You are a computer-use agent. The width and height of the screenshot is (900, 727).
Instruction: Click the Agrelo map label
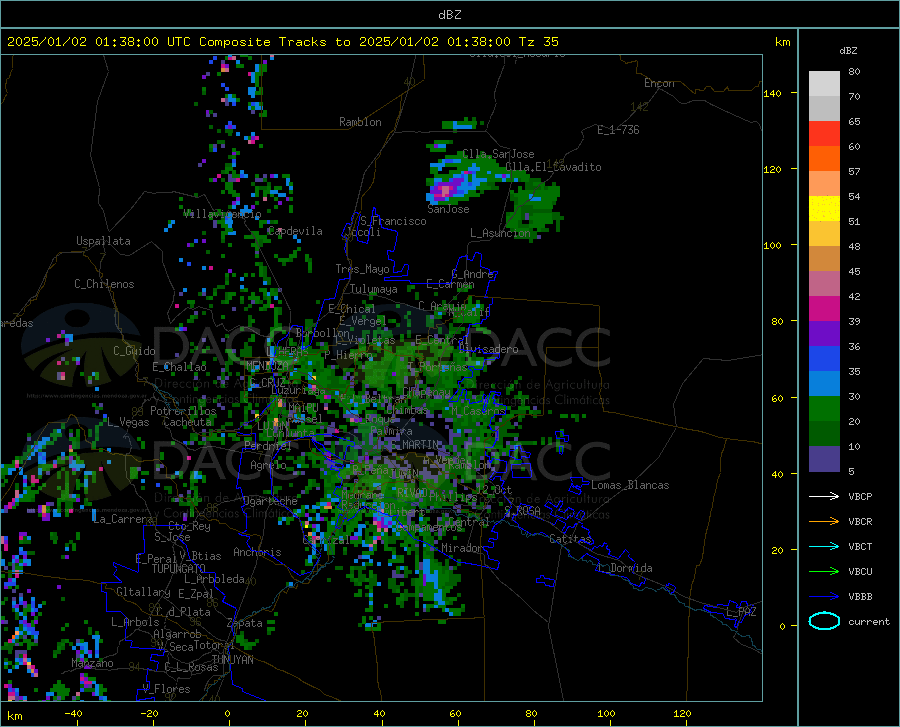click(x=268, y=465)
